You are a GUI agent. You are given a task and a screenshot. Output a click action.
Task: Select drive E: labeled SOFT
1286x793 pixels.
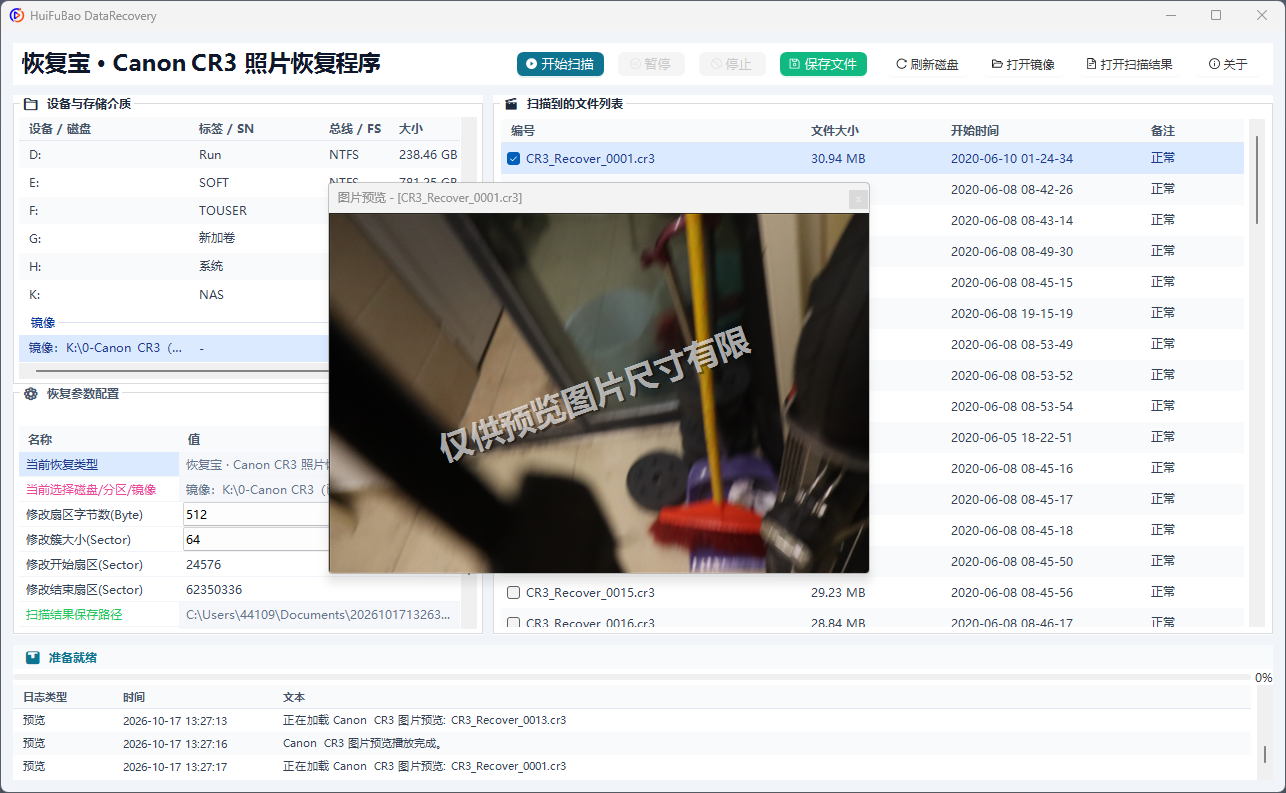pos(240,183)
